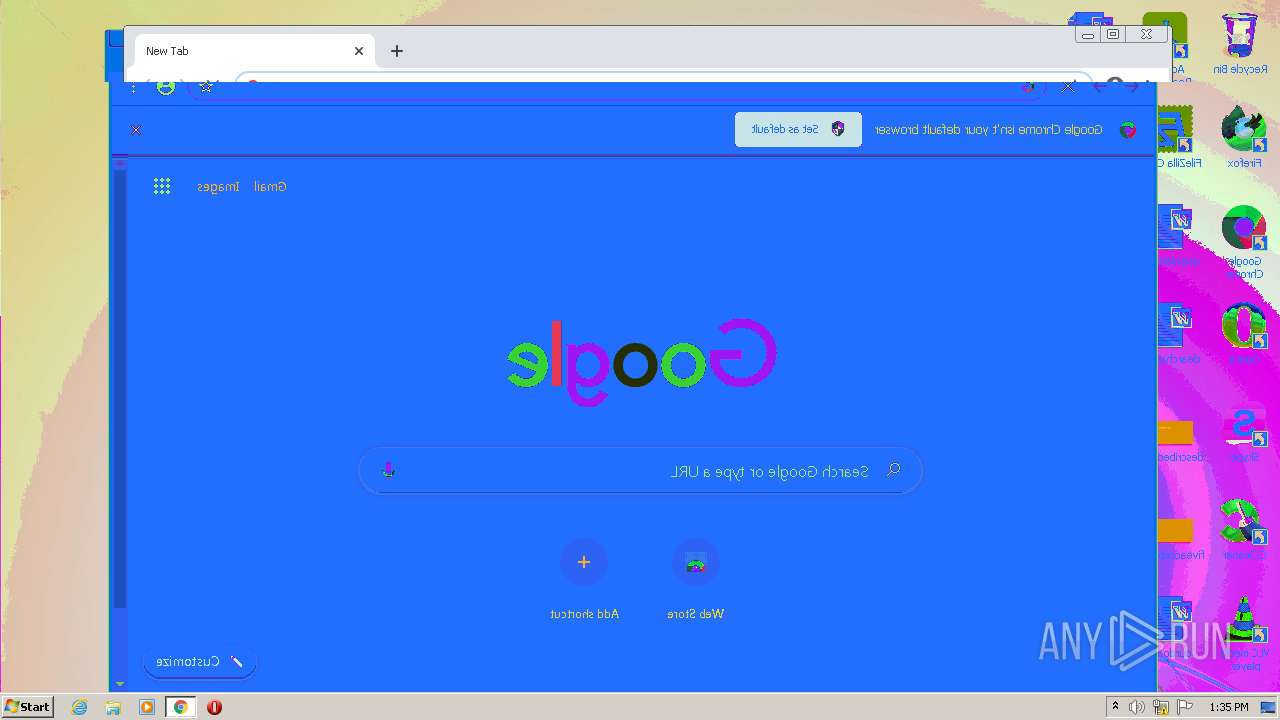
Task: Open the Web Store shortcut
Action: click(x=696, y=580)
